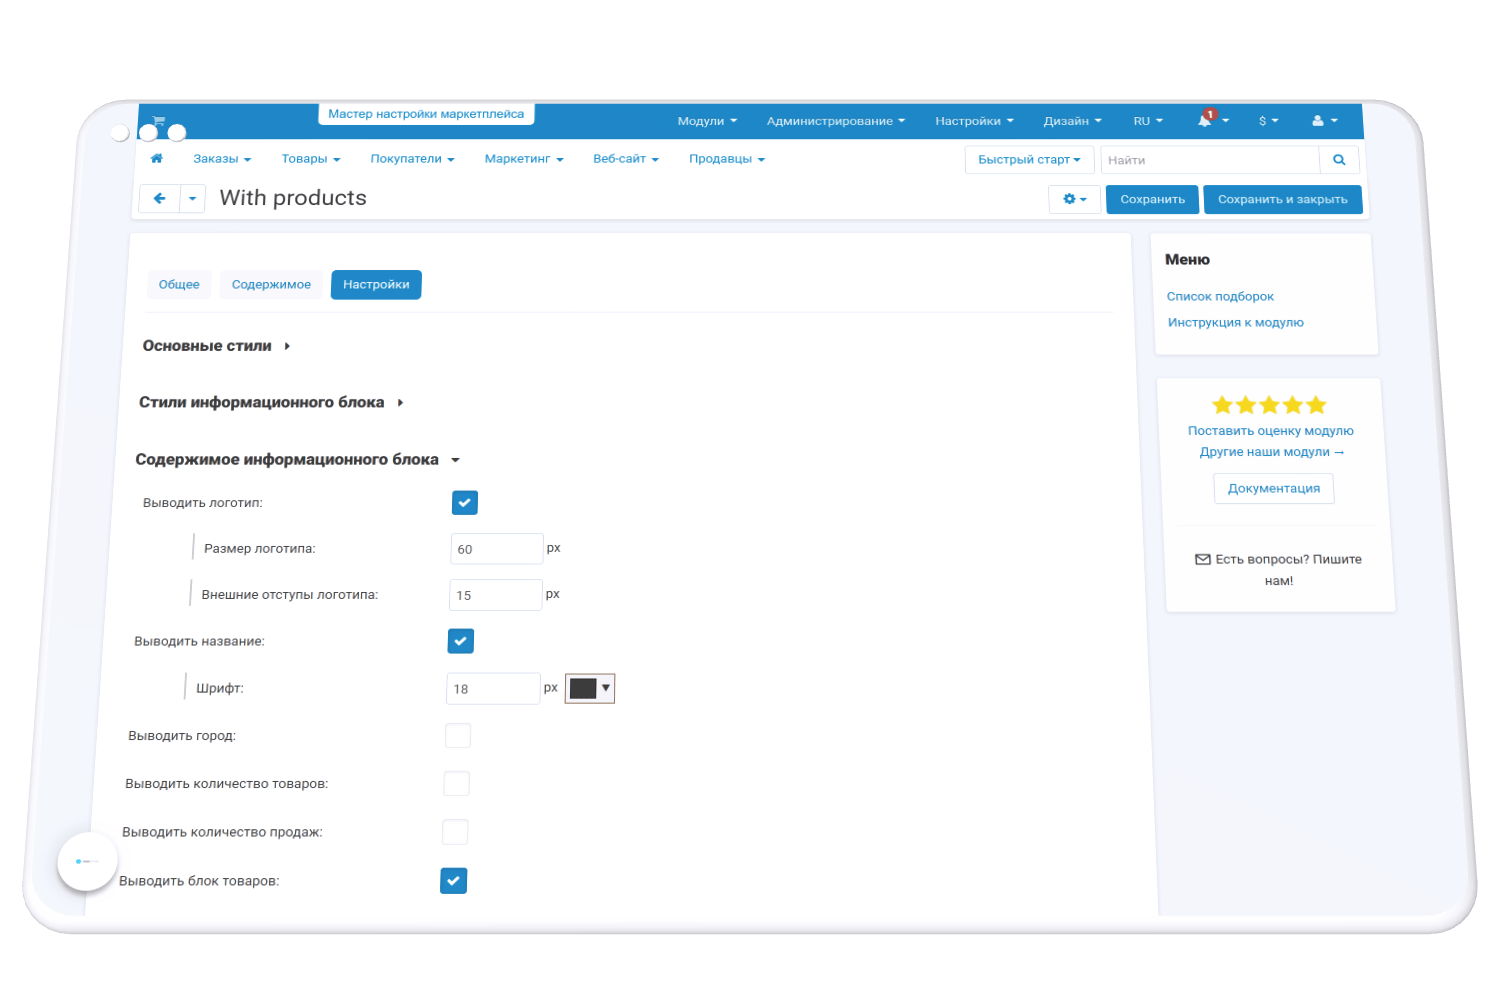Open the 'Заказы' menu
The width and height of the screenshot is (1500, 1000).
tap(222, 159)
